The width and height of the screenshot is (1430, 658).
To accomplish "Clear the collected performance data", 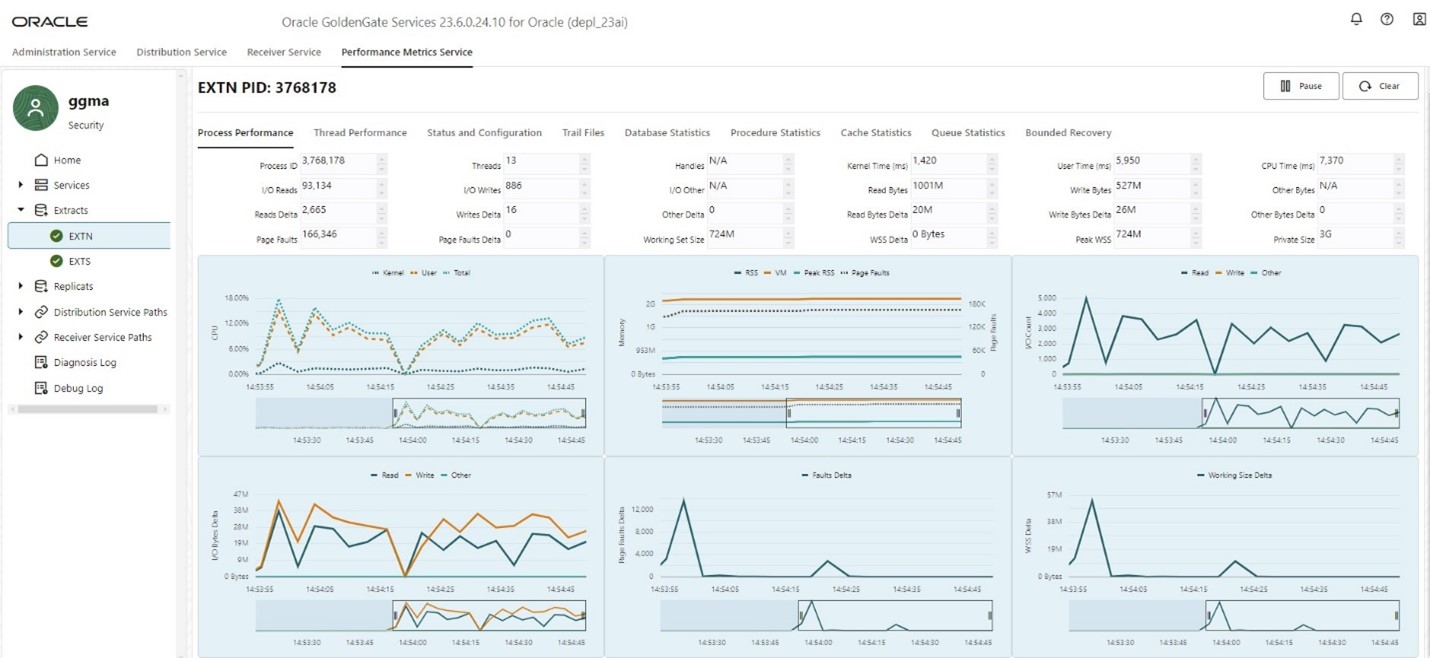I will 1380,86.
